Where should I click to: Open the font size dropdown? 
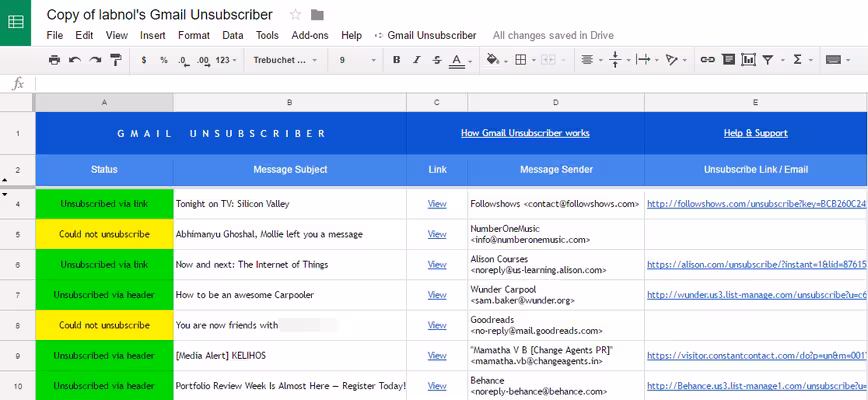point(358,60)
